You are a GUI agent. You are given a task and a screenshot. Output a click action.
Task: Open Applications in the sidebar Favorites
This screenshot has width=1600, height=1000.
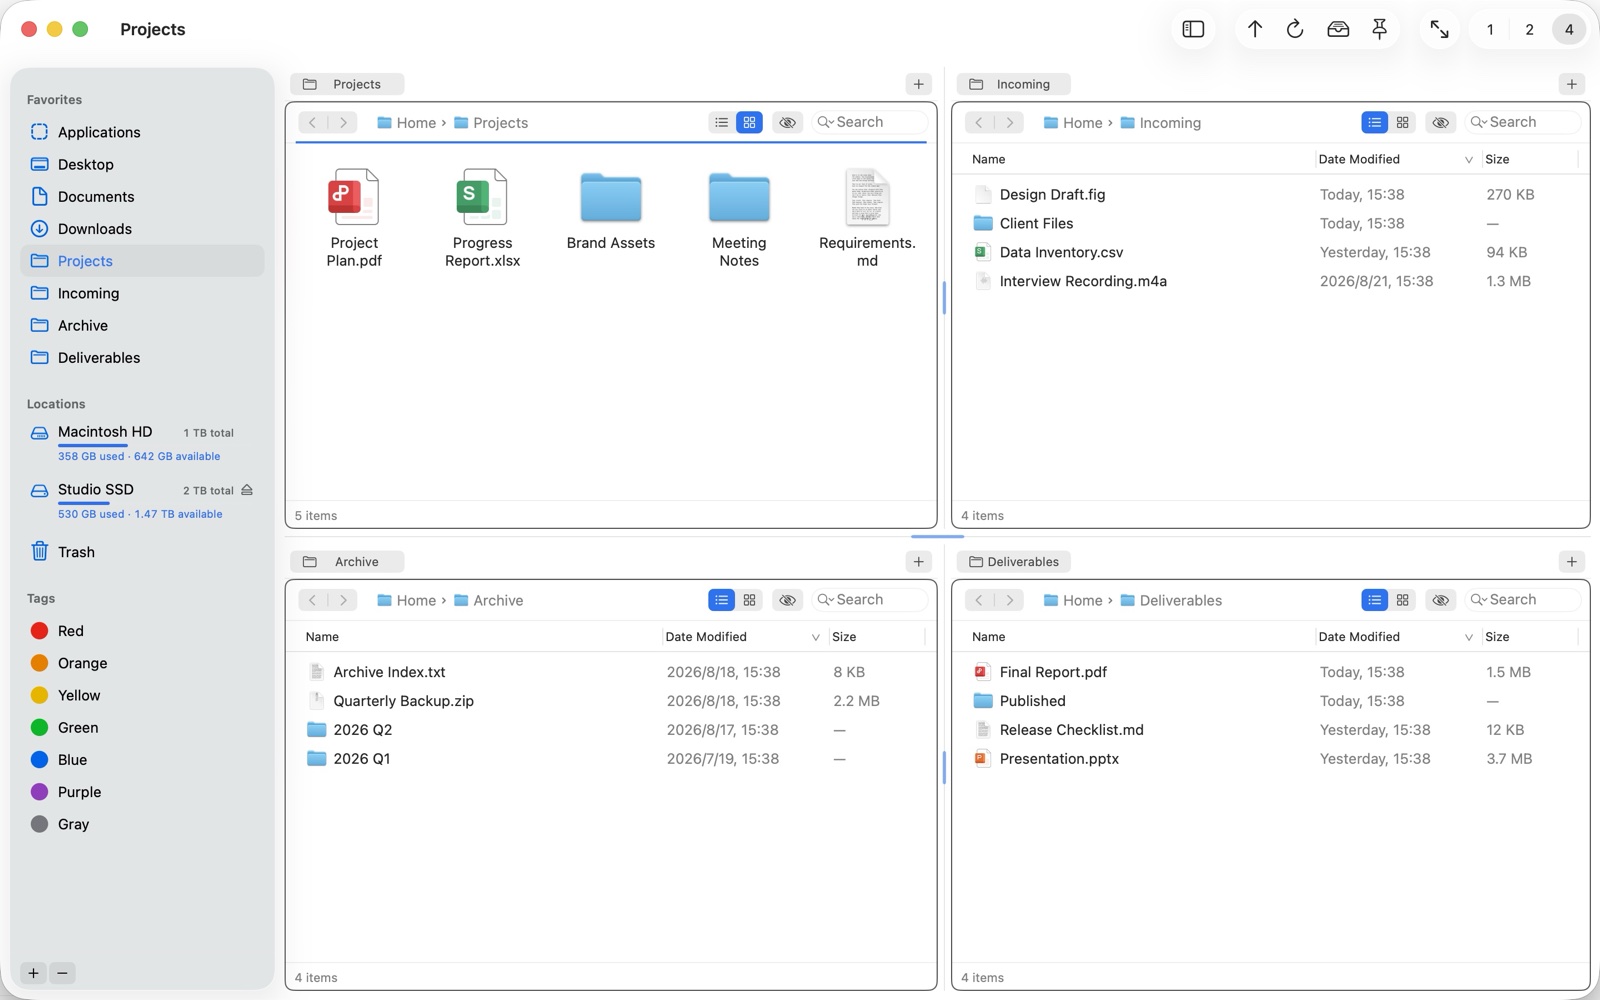[142, 132]
